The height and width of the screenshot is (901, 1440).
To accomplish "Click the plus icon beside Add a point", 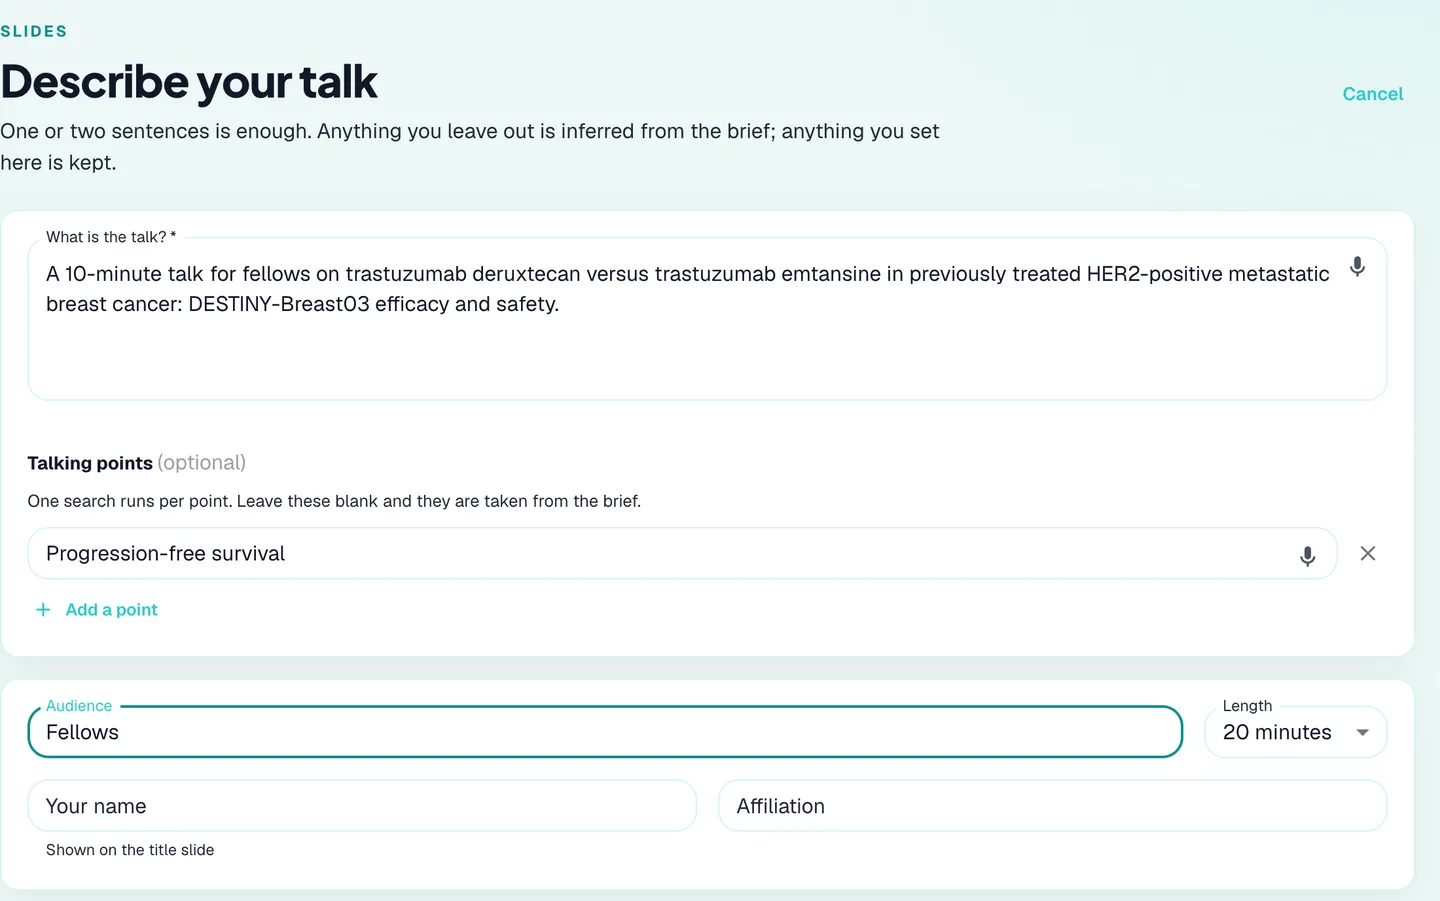I will pos(43,610).
